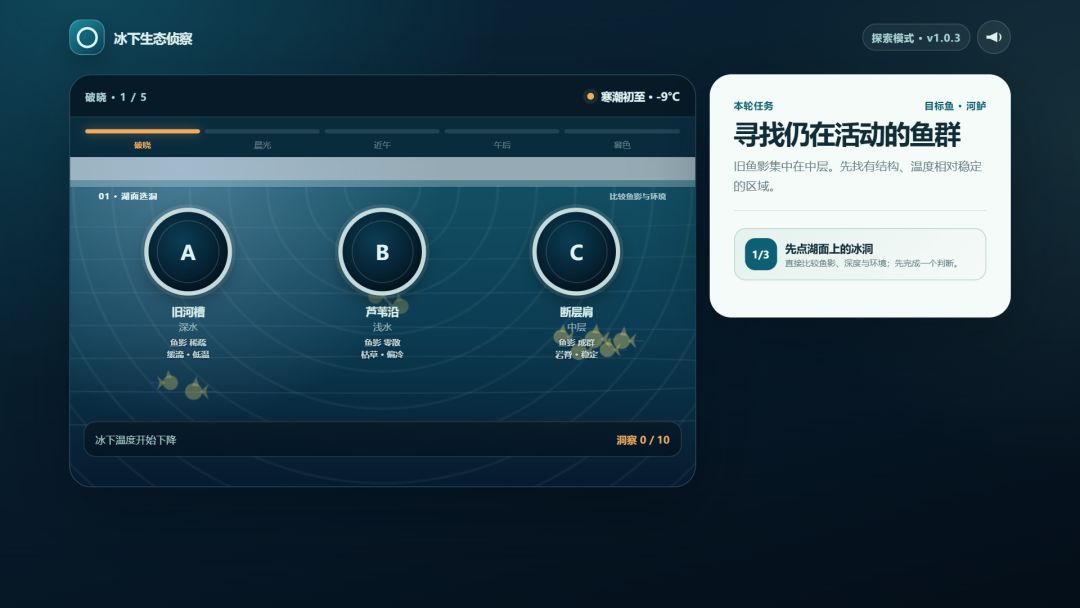
Task: Click the 旧河槽 label under hole A
Action: pyautogui.click(x=188, y=312)
